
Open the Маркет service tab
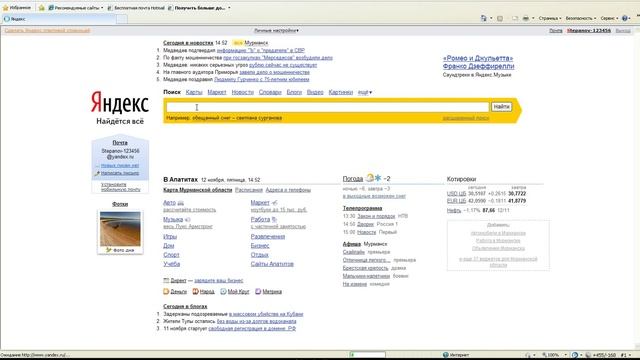pos(217,92)
